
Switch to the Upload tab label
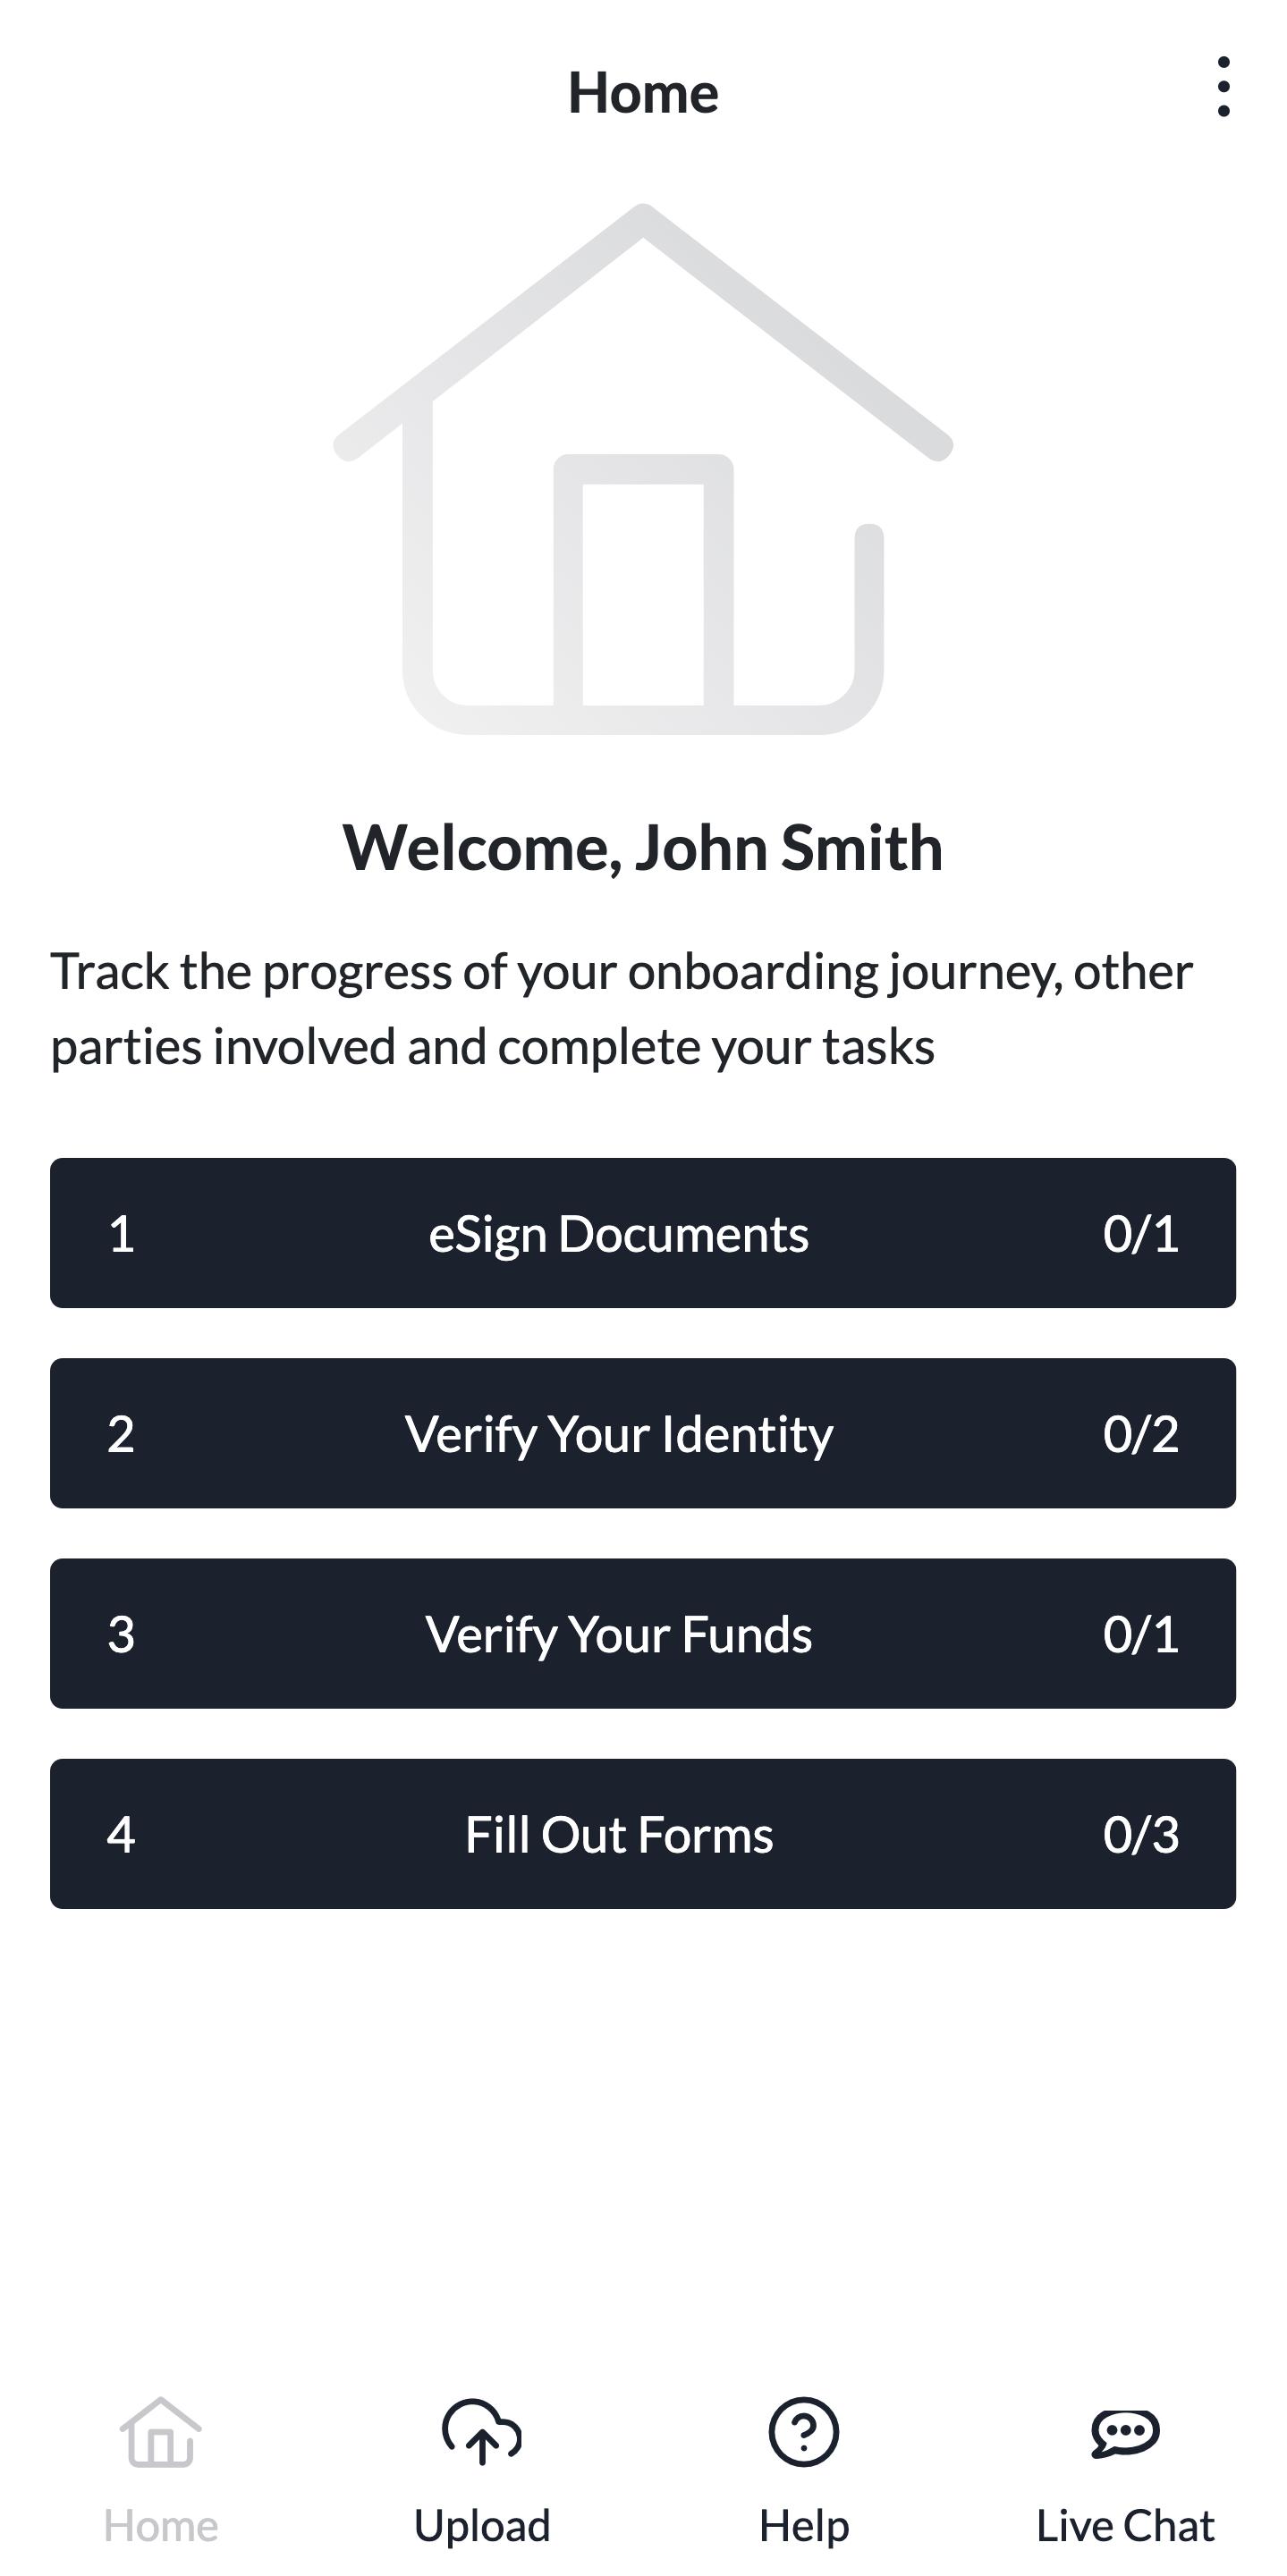(482, 2525)
